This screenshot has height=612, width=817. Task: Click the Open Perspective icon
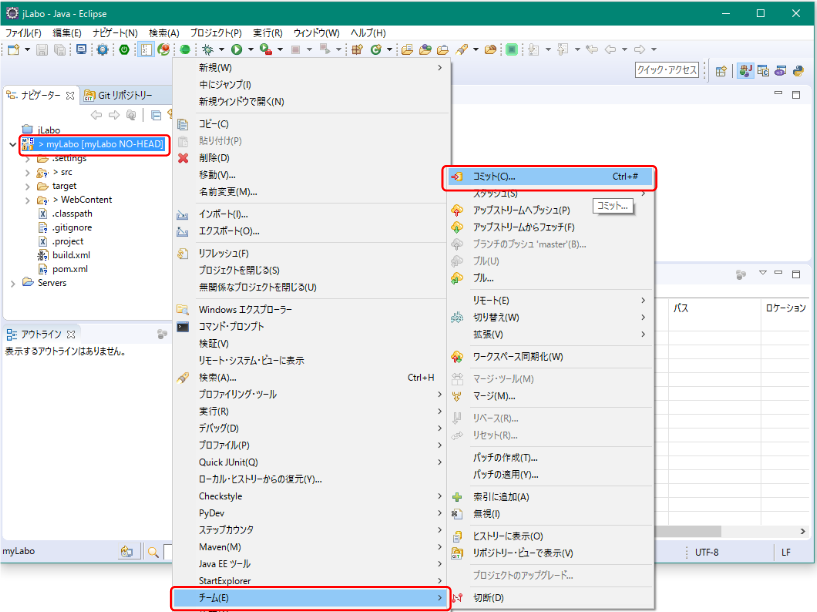tap(721, 71)
